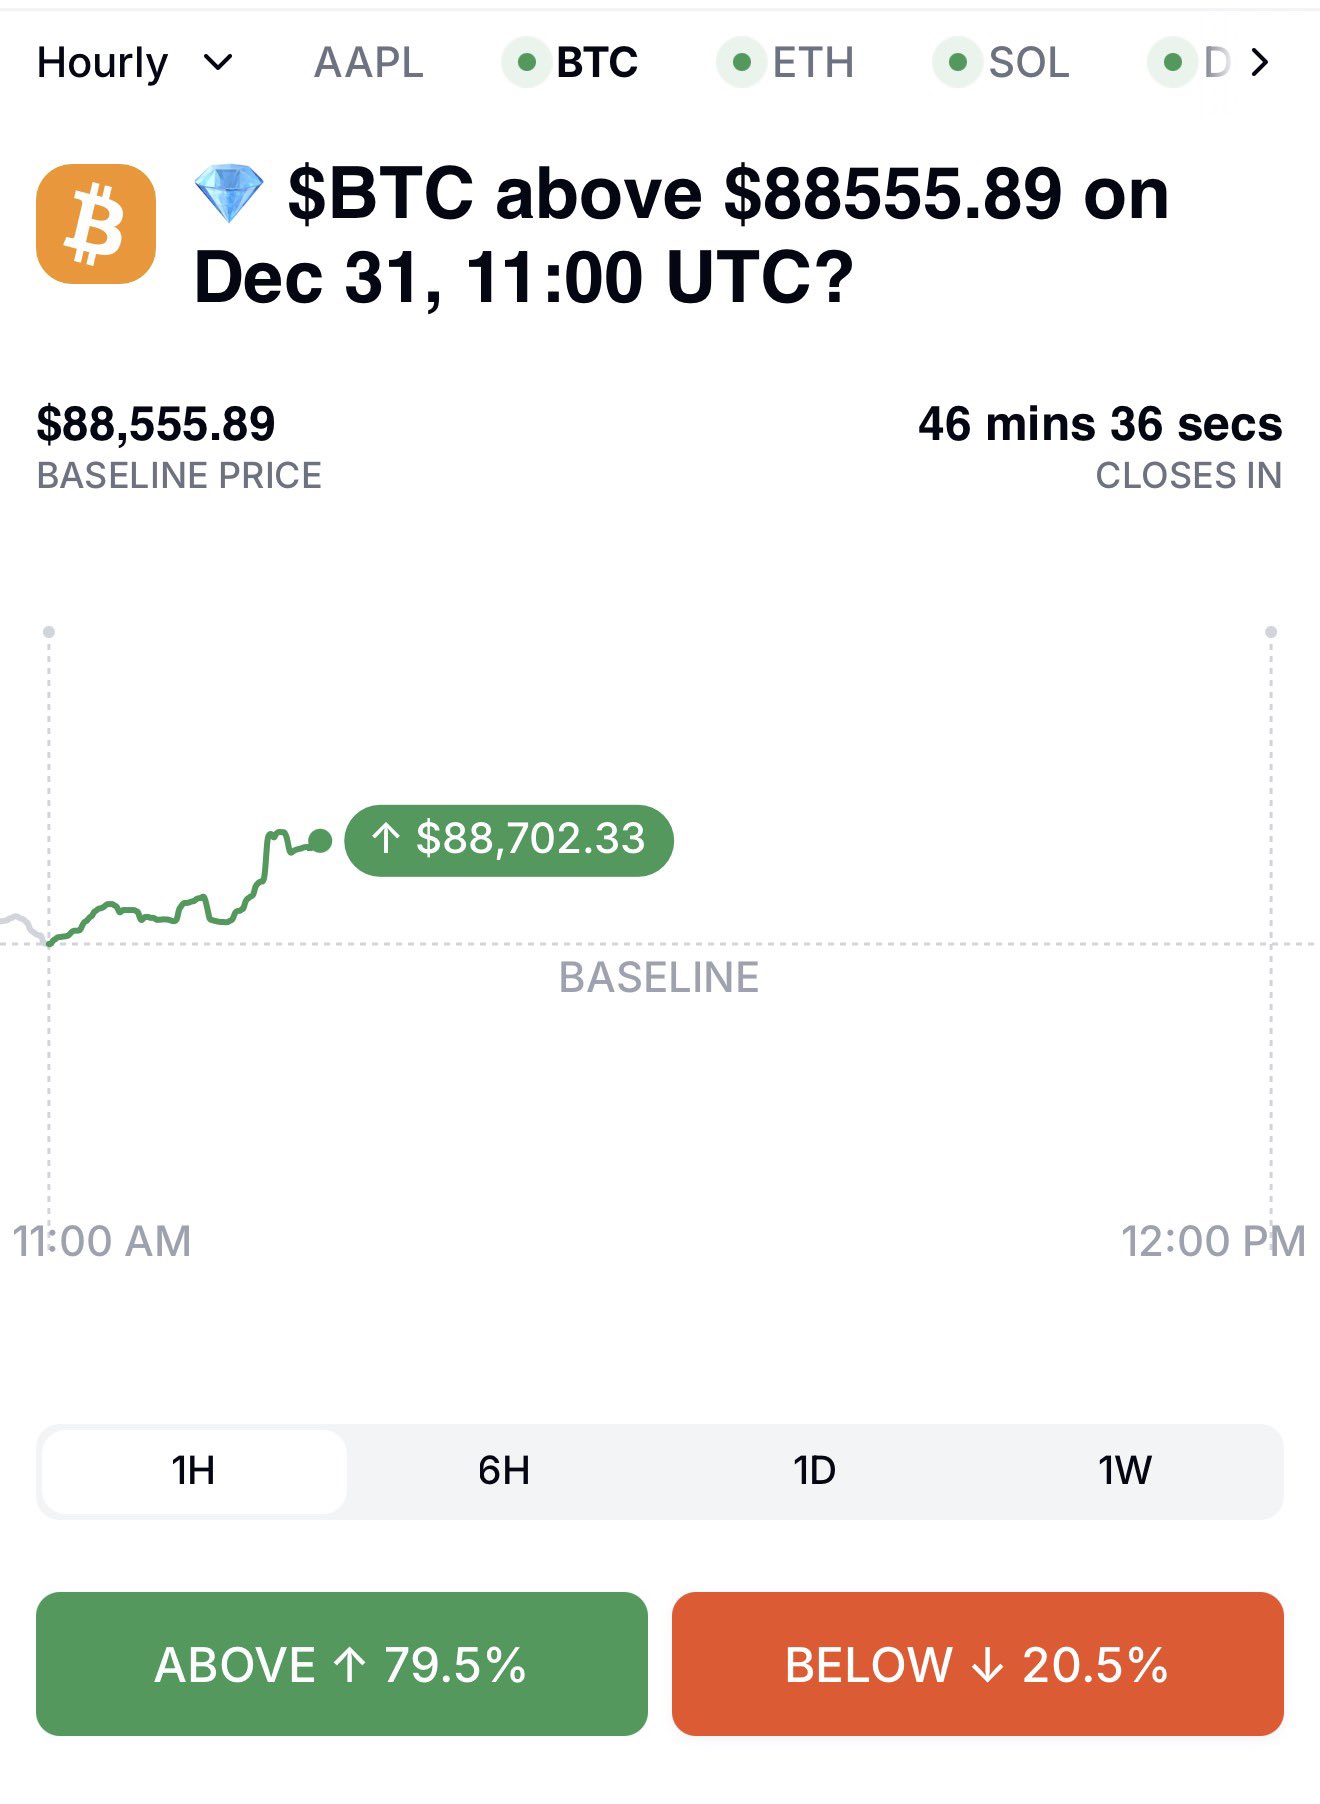This screenshot has width=1320, height=1804.
Task: Click the green dot at chart line end
Action: coord(320,841)
